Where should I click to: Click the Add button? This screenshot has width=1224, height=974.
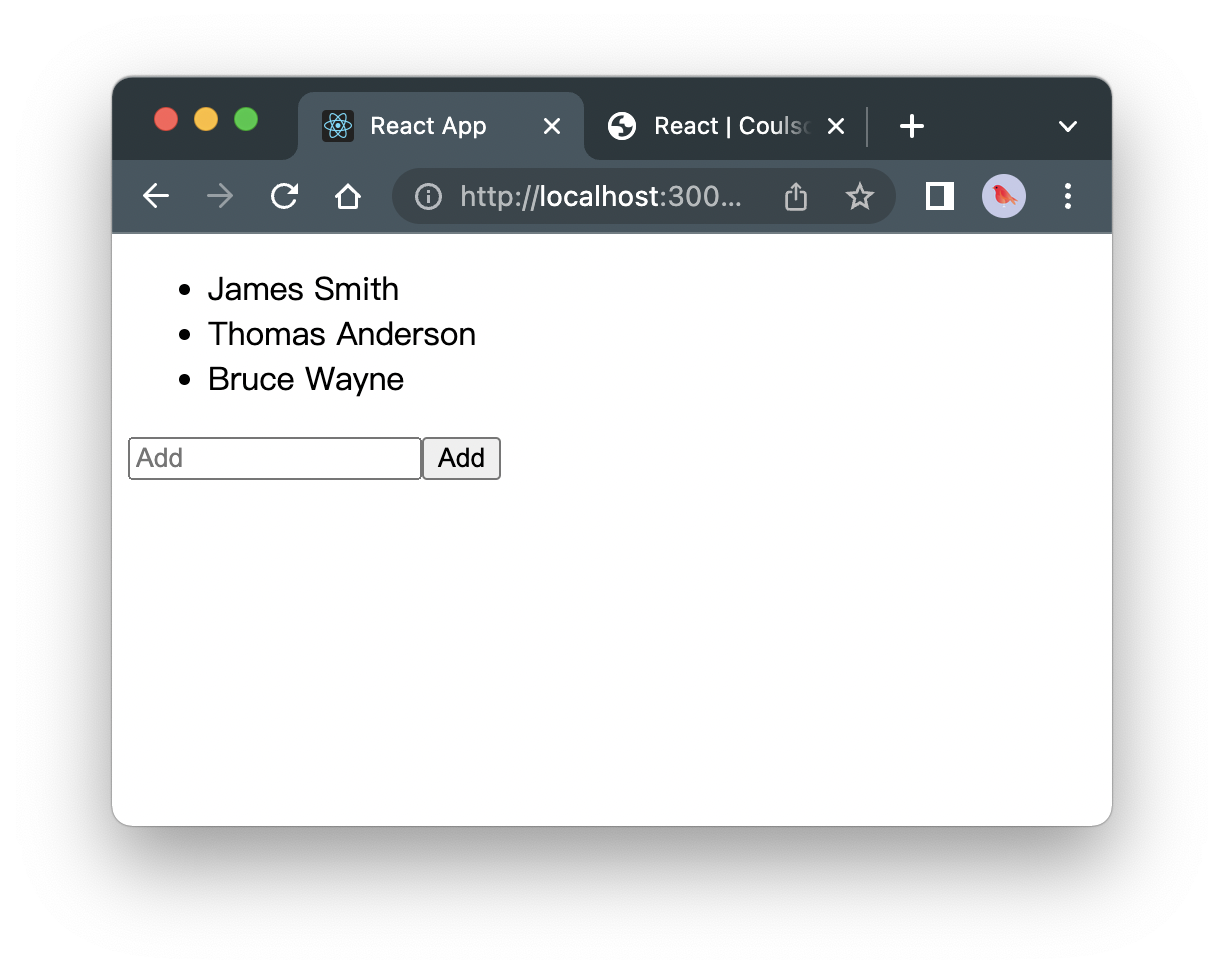[461, 458]
